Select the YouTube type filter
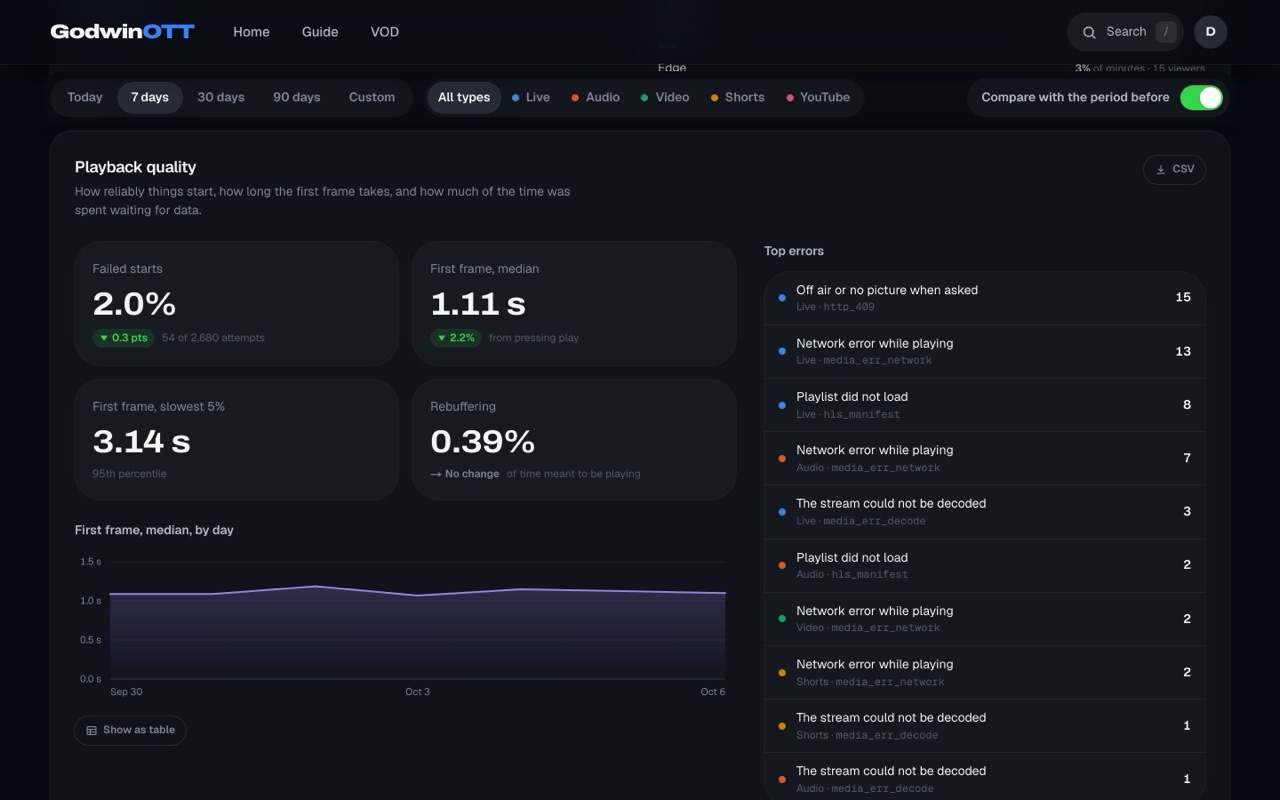The width and height of the screenshot is (1280, 800). pyautogui.click(x=818, y=97)
